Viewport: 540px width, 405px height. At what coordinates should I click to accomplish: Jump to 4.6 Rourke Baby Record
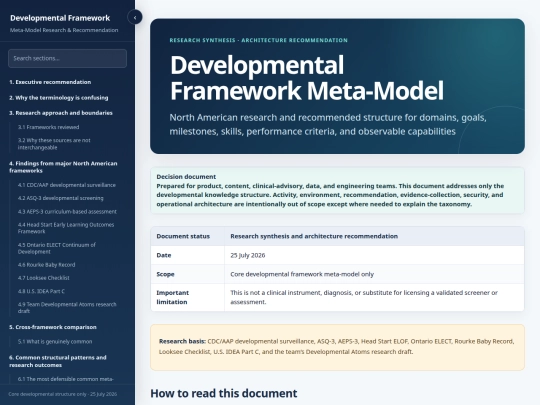(x=46, y=265)
